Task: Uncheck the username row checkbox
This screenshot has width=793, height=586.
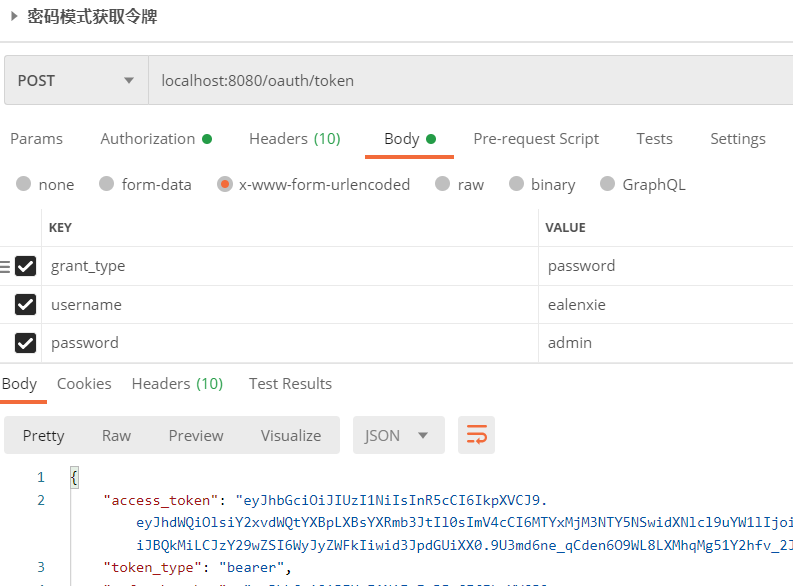Action: coord(25,304)
